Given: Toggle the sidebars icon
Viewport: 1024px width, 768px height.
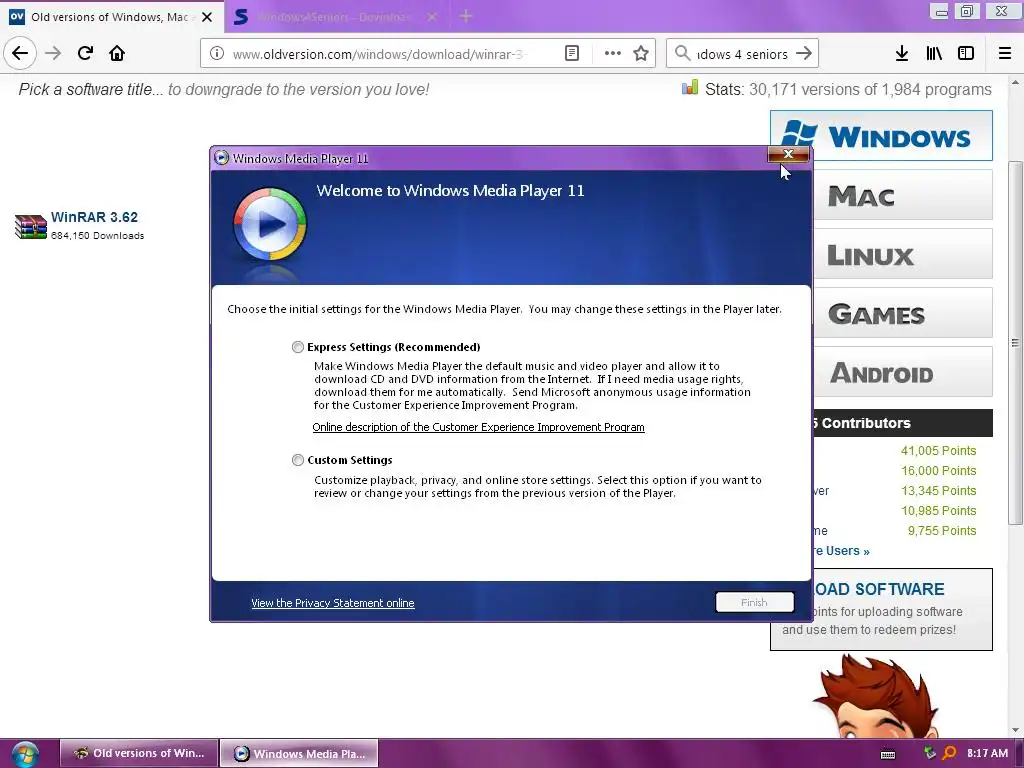Looking at the screenshot, I should 966,54.
